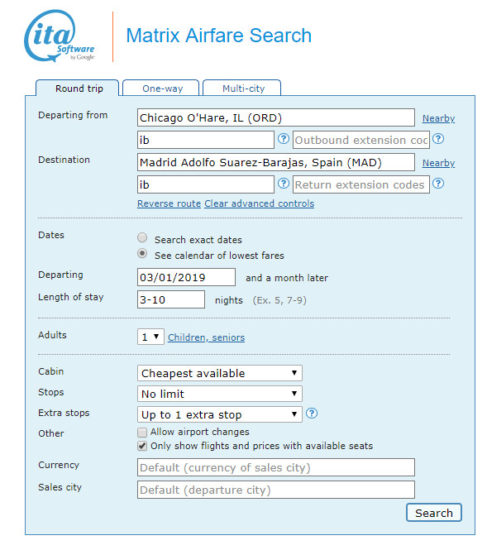Switch to the One-way tab

click(162, 88)
